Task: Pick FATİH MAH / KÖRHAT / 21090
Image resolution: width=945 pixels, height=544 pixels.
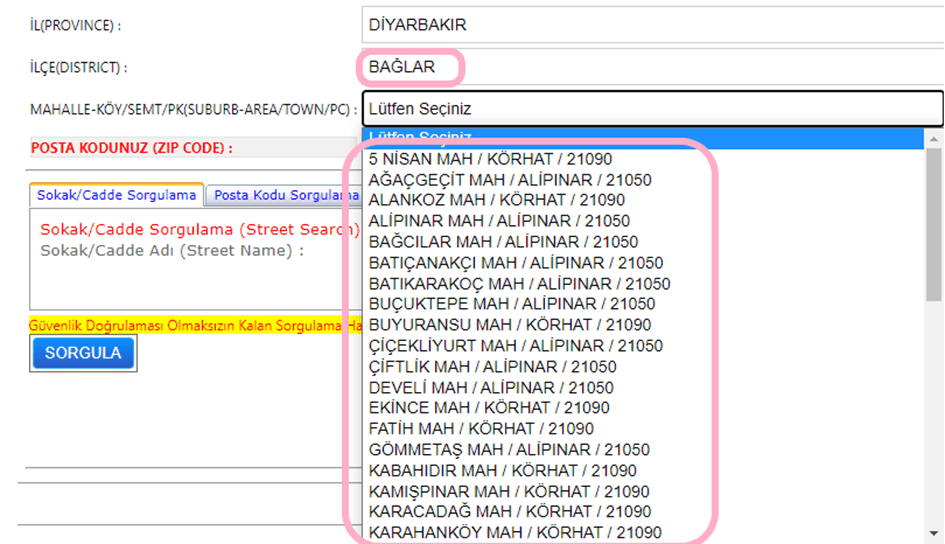Action: (x=481, y=429)
